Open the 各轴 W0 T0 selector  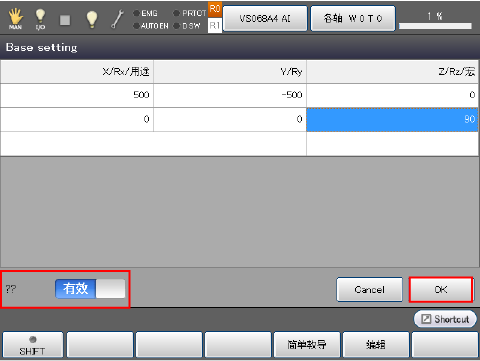click(353, 19)
